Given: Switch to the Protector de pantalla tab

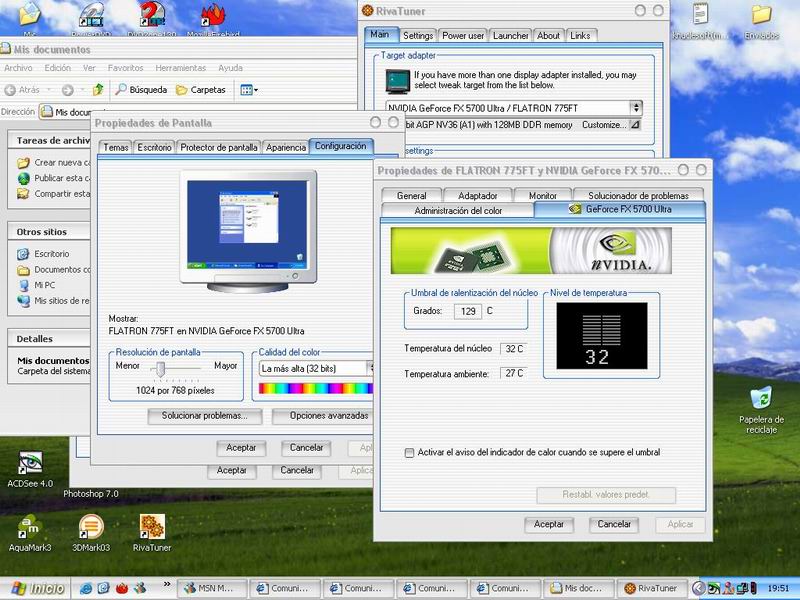Looking at the screenshot, I should 219,147.
